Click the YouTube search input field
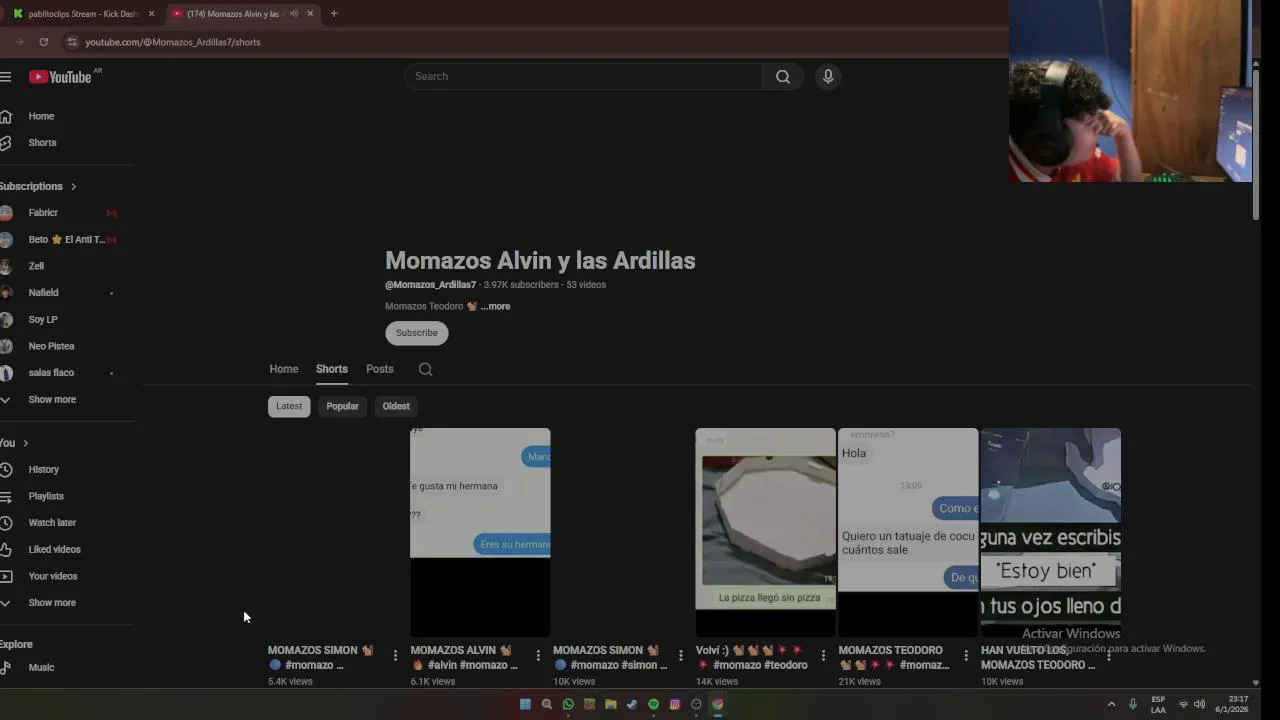The image size is (1280, 720). pyautogui.click(x=584, y=76)
